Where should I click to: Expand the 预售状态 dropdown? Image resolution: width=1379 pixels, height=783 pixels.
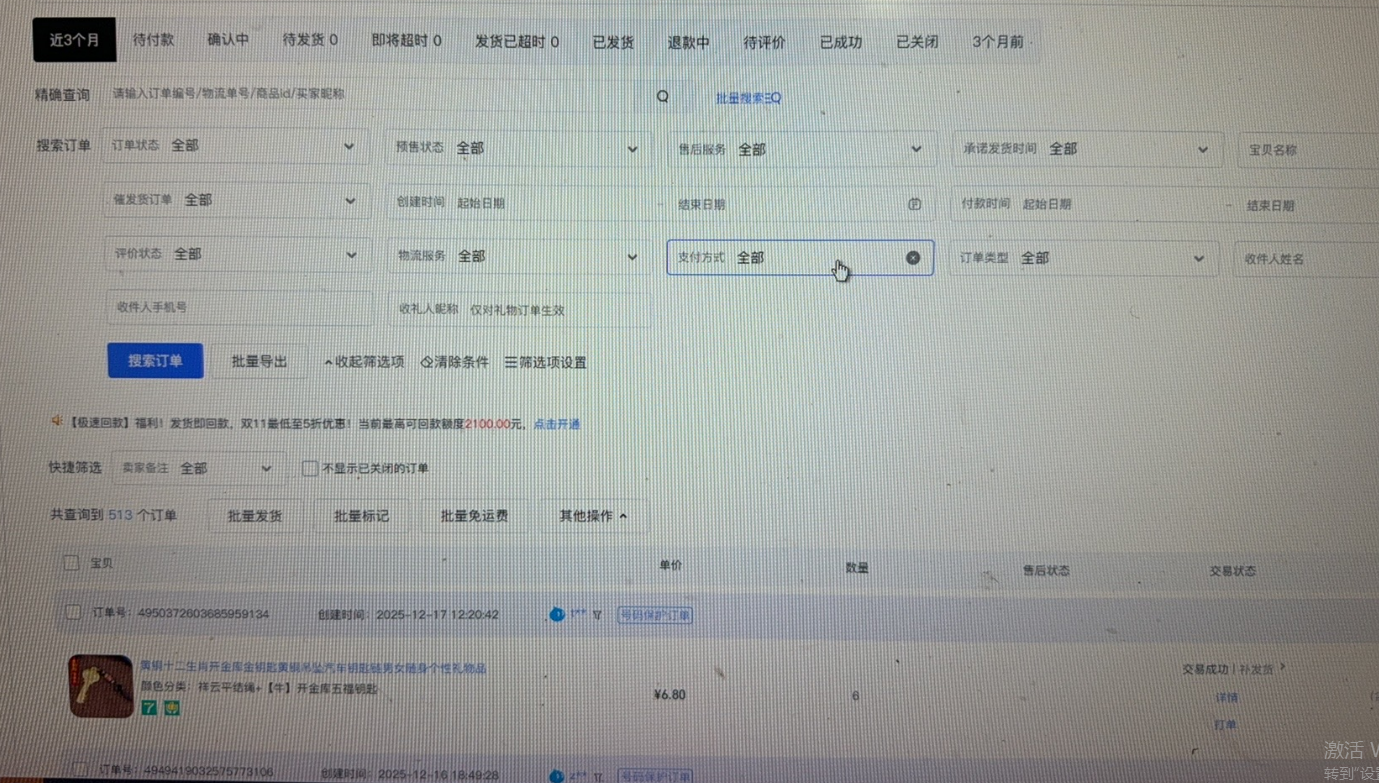pos(520,148)
